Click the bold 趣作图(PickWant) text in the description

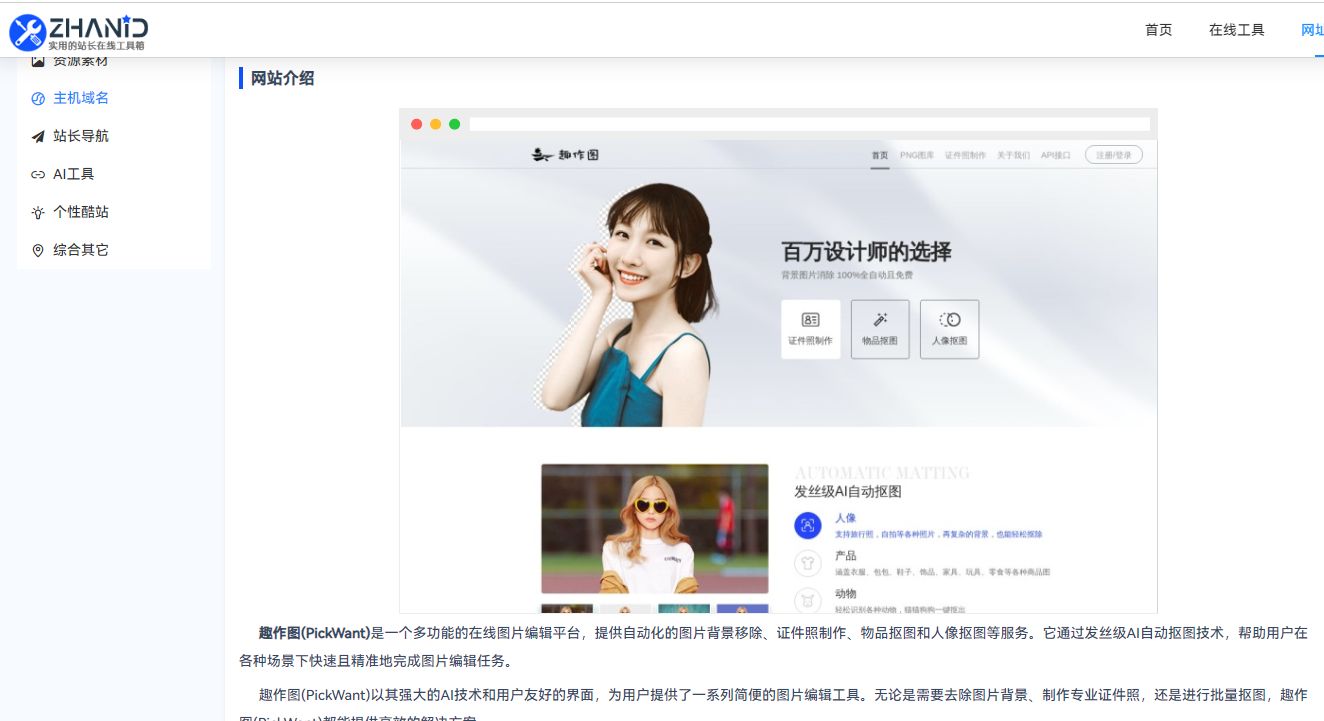coord(314,633)
